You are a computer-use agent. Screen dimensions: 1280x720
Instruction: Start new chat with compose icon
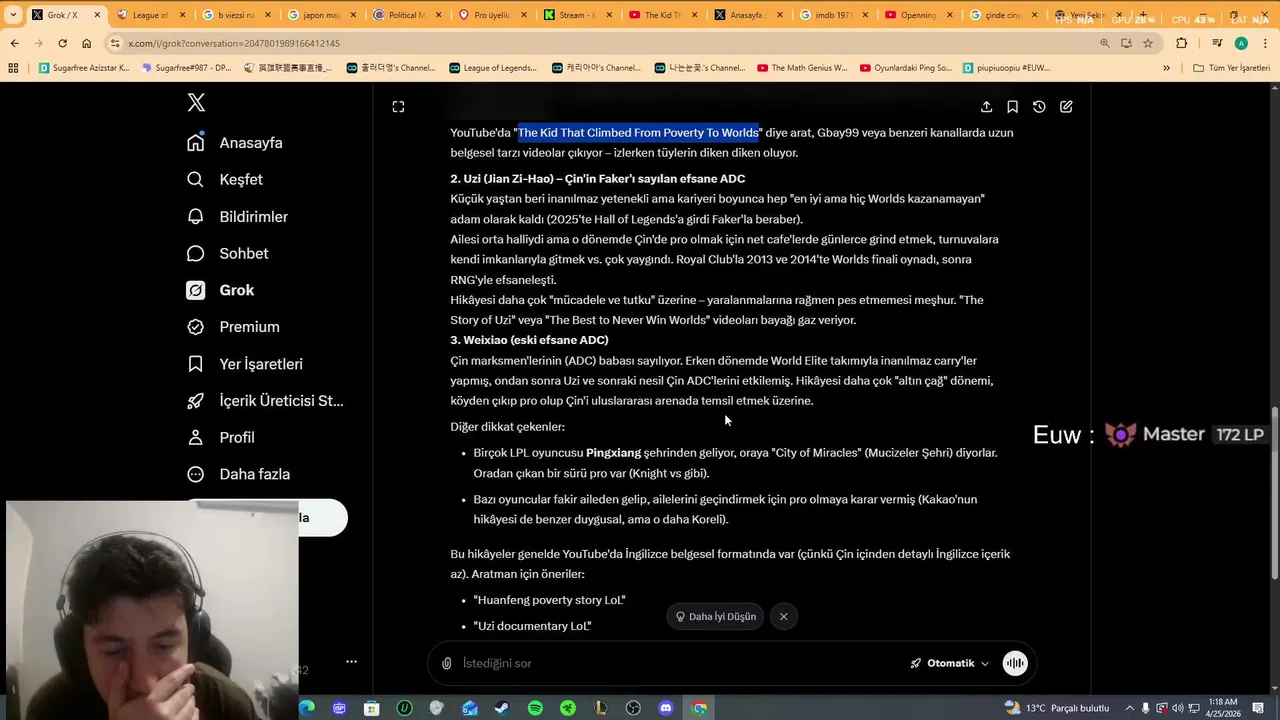point(1066,107)
